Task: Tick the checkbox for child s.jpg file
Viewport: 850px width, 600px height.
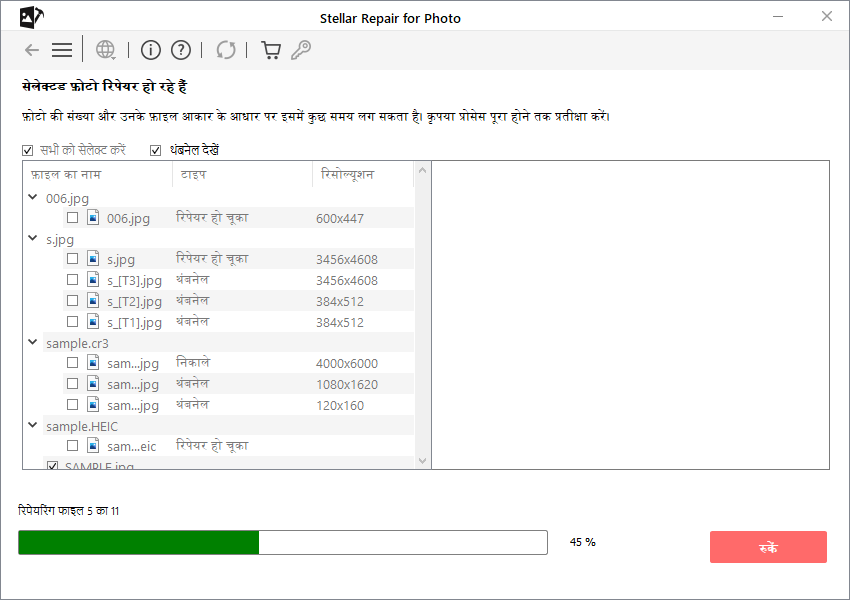Action: pyautogui.click(x=72, y=259)
